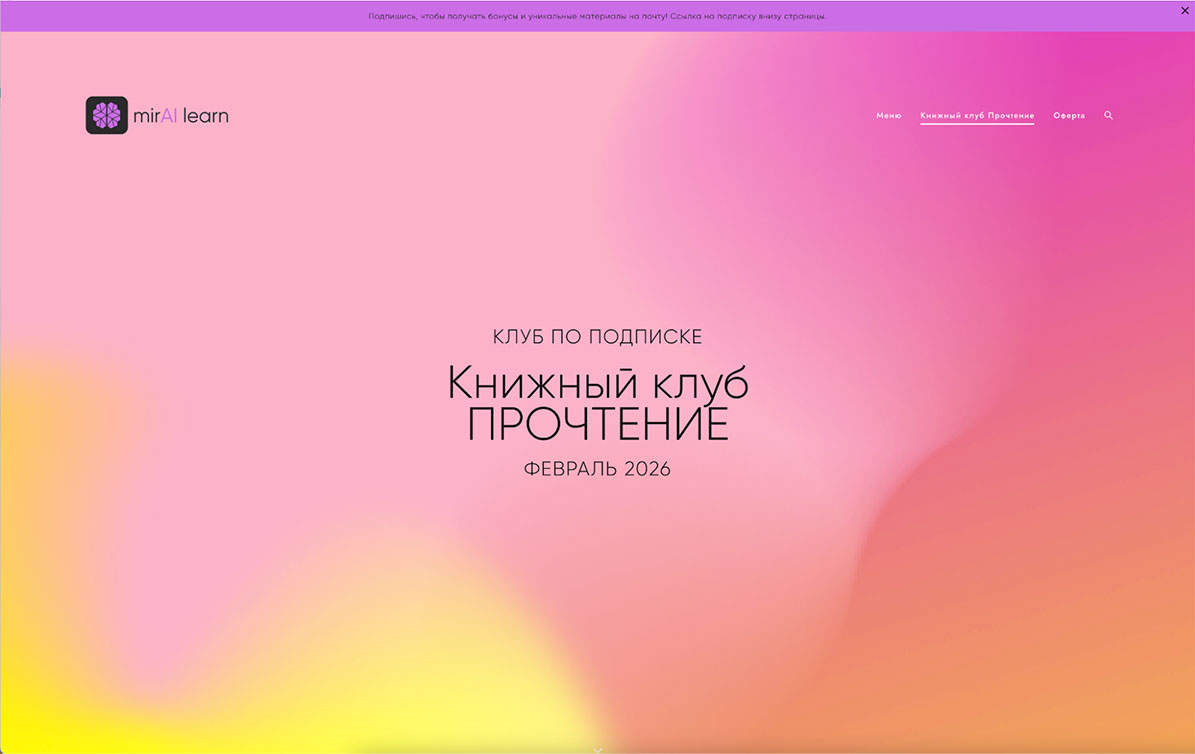Screen dimensions: 1195x754
Task: Click the word 'ПОДПИСКЕ' in the subtitle
Action: 647,337
